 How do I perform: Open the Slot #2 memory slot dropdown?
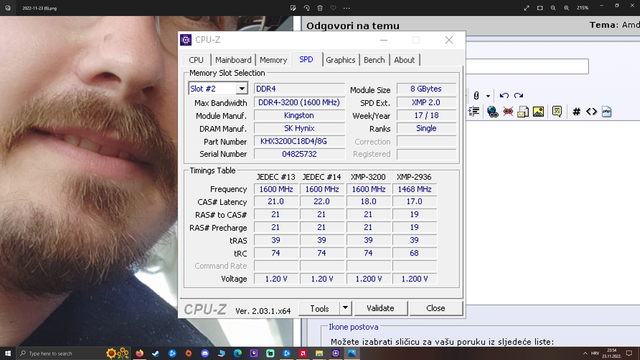tap(218, 88)
